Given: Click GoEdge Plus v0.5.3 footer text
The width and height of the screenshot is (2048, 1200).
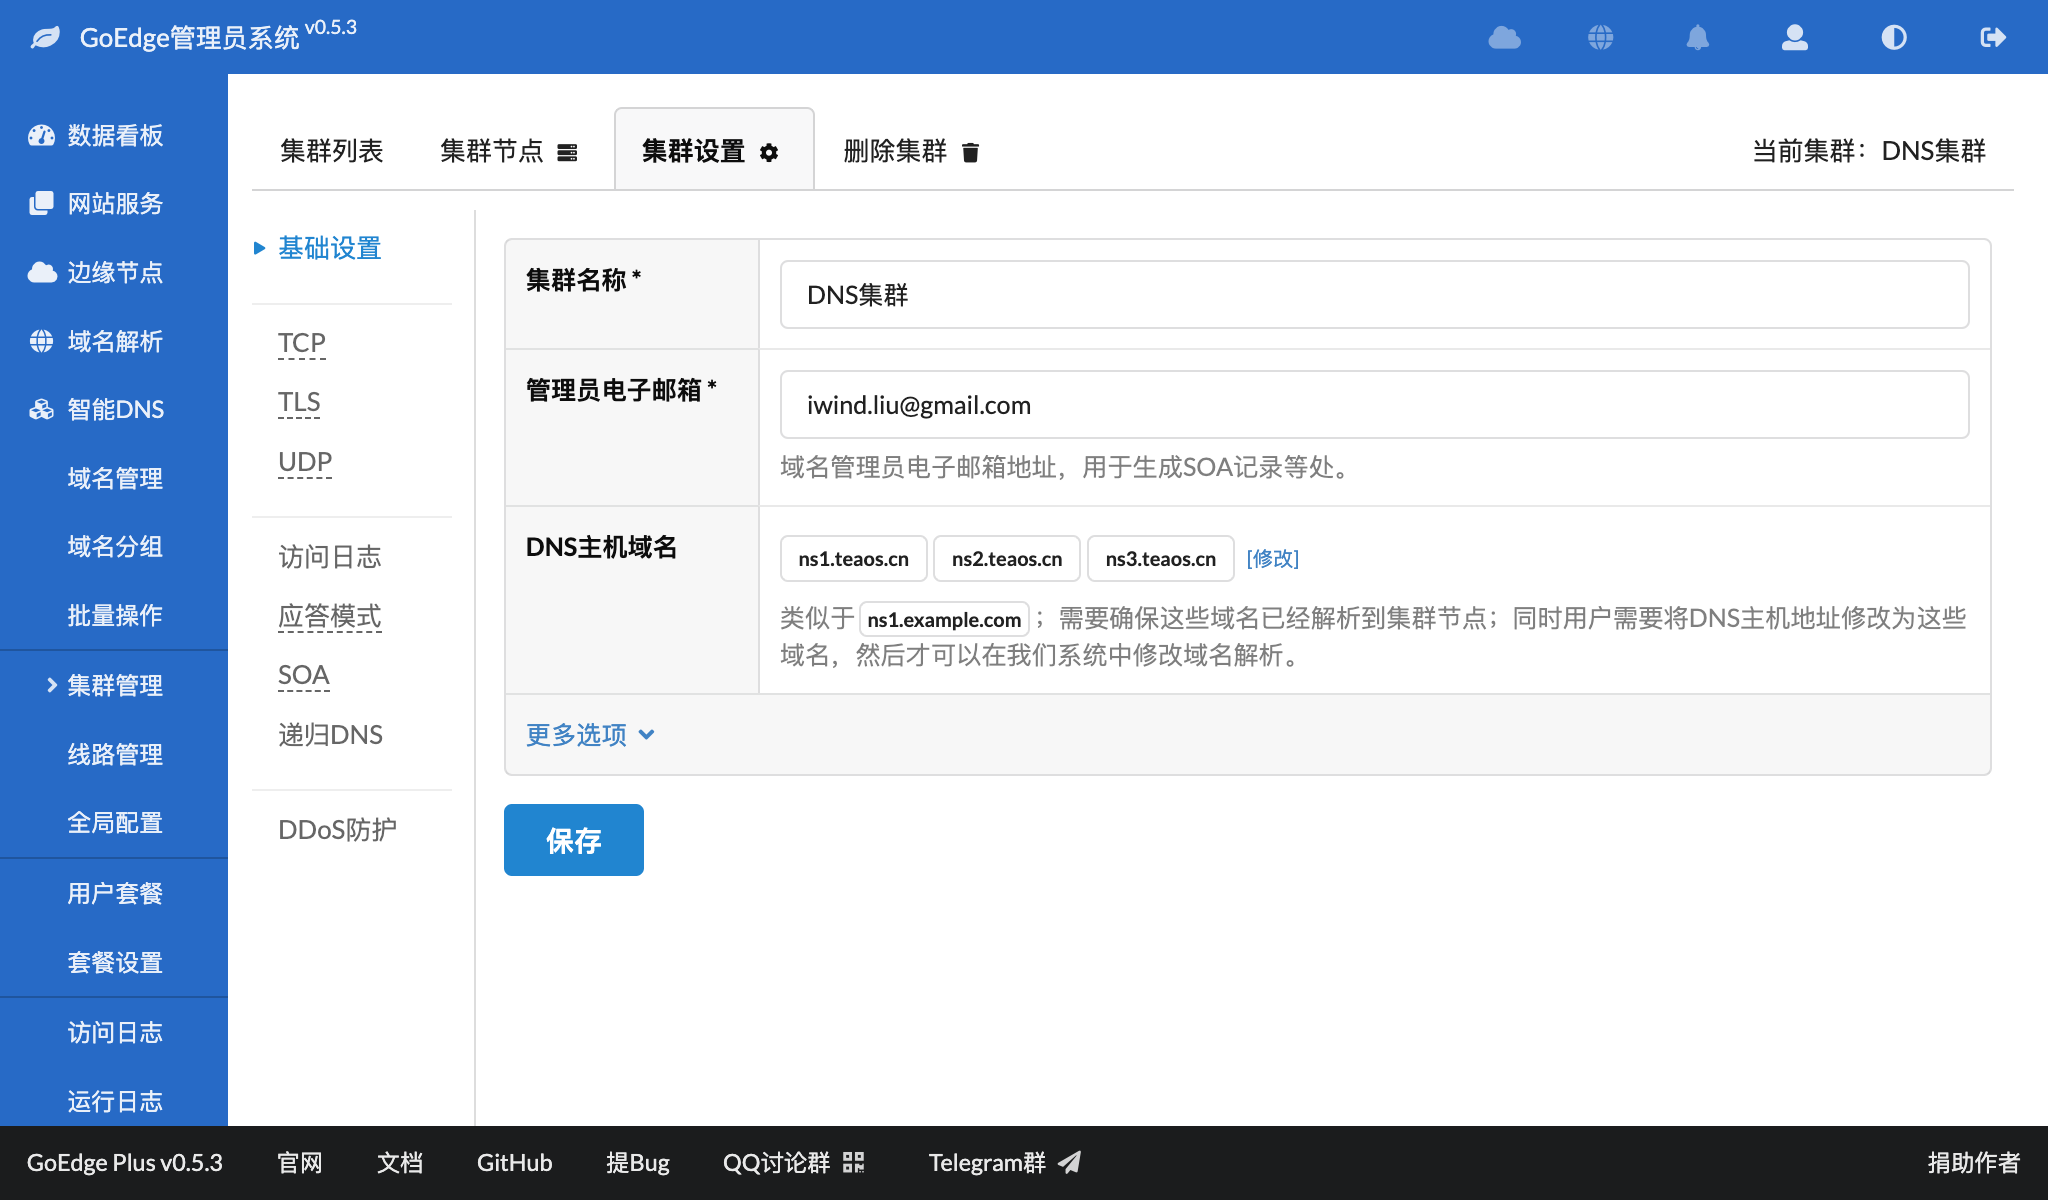Looking at the screenshot, I should pyautogui.click(x=125, y=1163).
